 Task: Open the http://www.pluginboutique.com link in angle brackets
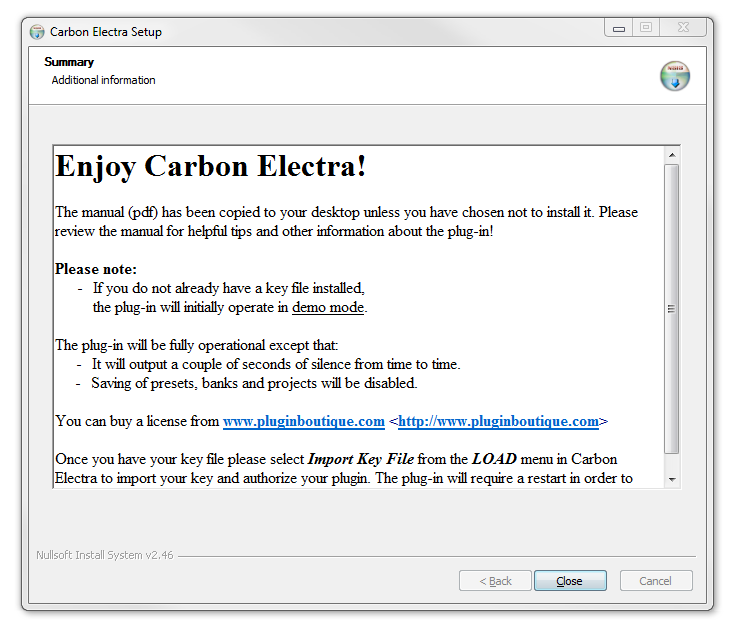click(498, 421)
